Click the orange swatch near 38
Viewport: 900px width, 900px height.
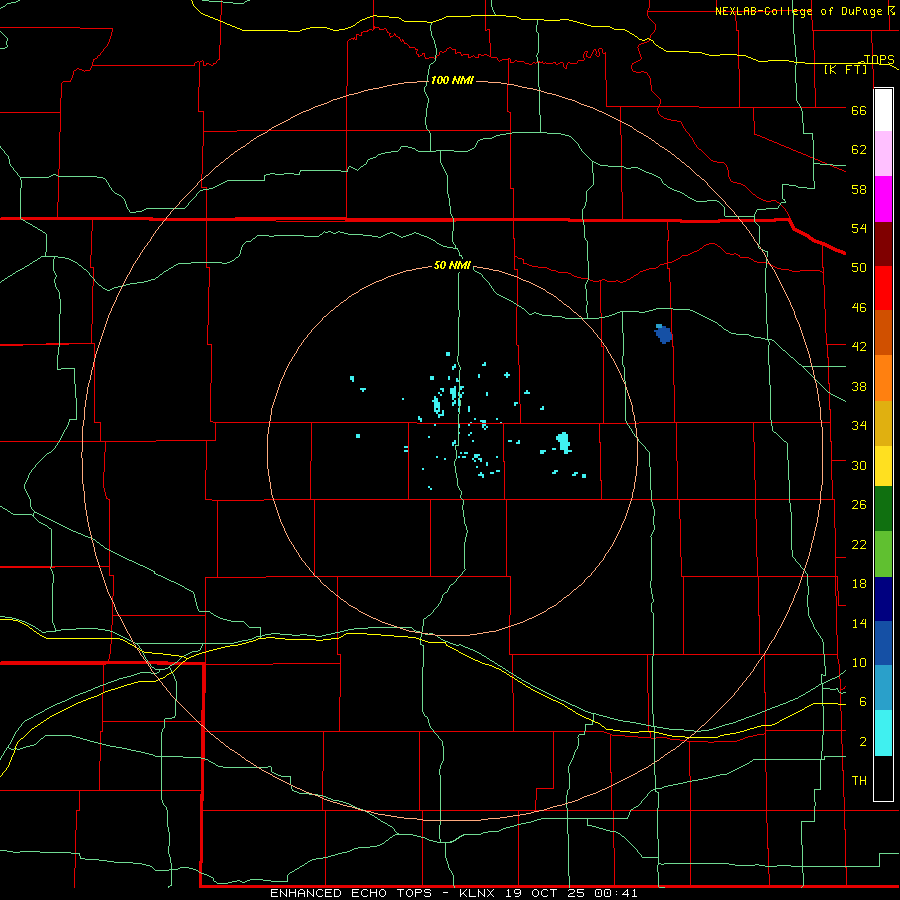(x=883, y=378)
